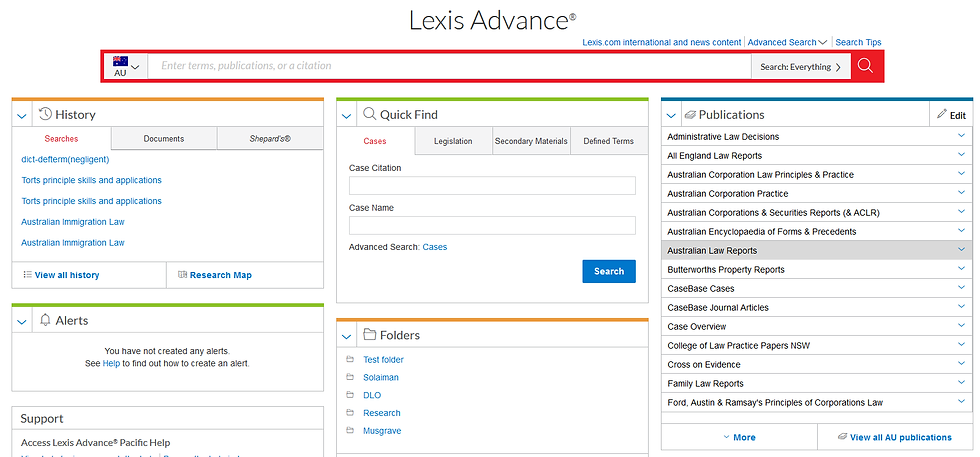The height and width of the screenshot is (457, 980).
Task: Select the Searches tab in History
Action: click(x=61, y=139)
